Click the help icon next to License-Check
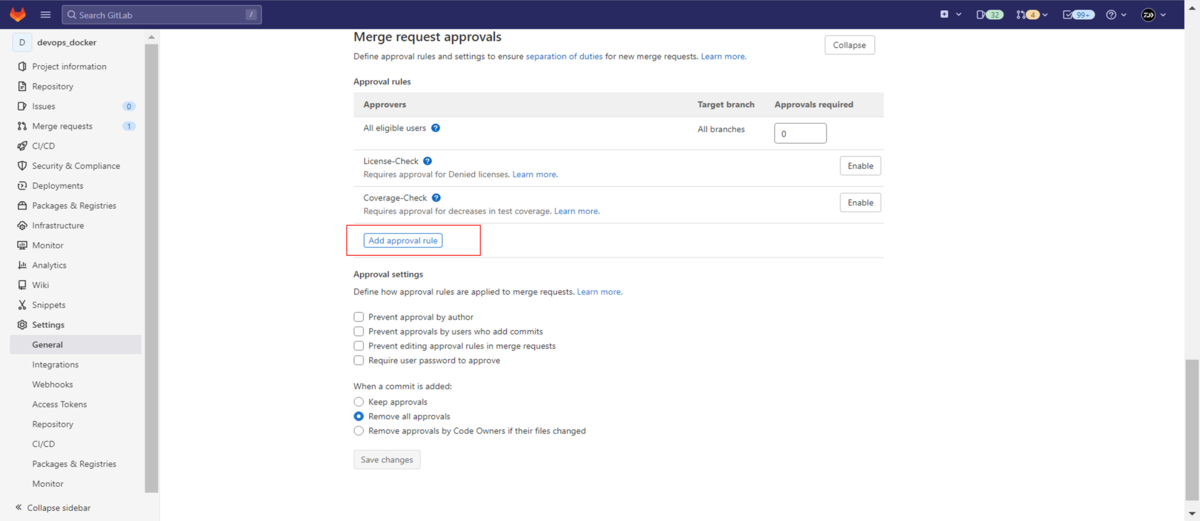 (x=428, y=161)
